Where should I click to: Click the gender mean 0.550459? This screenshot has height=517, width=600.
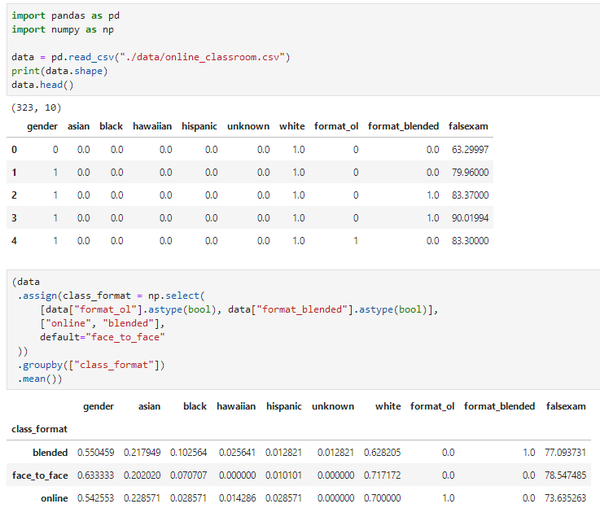point(96,452)
